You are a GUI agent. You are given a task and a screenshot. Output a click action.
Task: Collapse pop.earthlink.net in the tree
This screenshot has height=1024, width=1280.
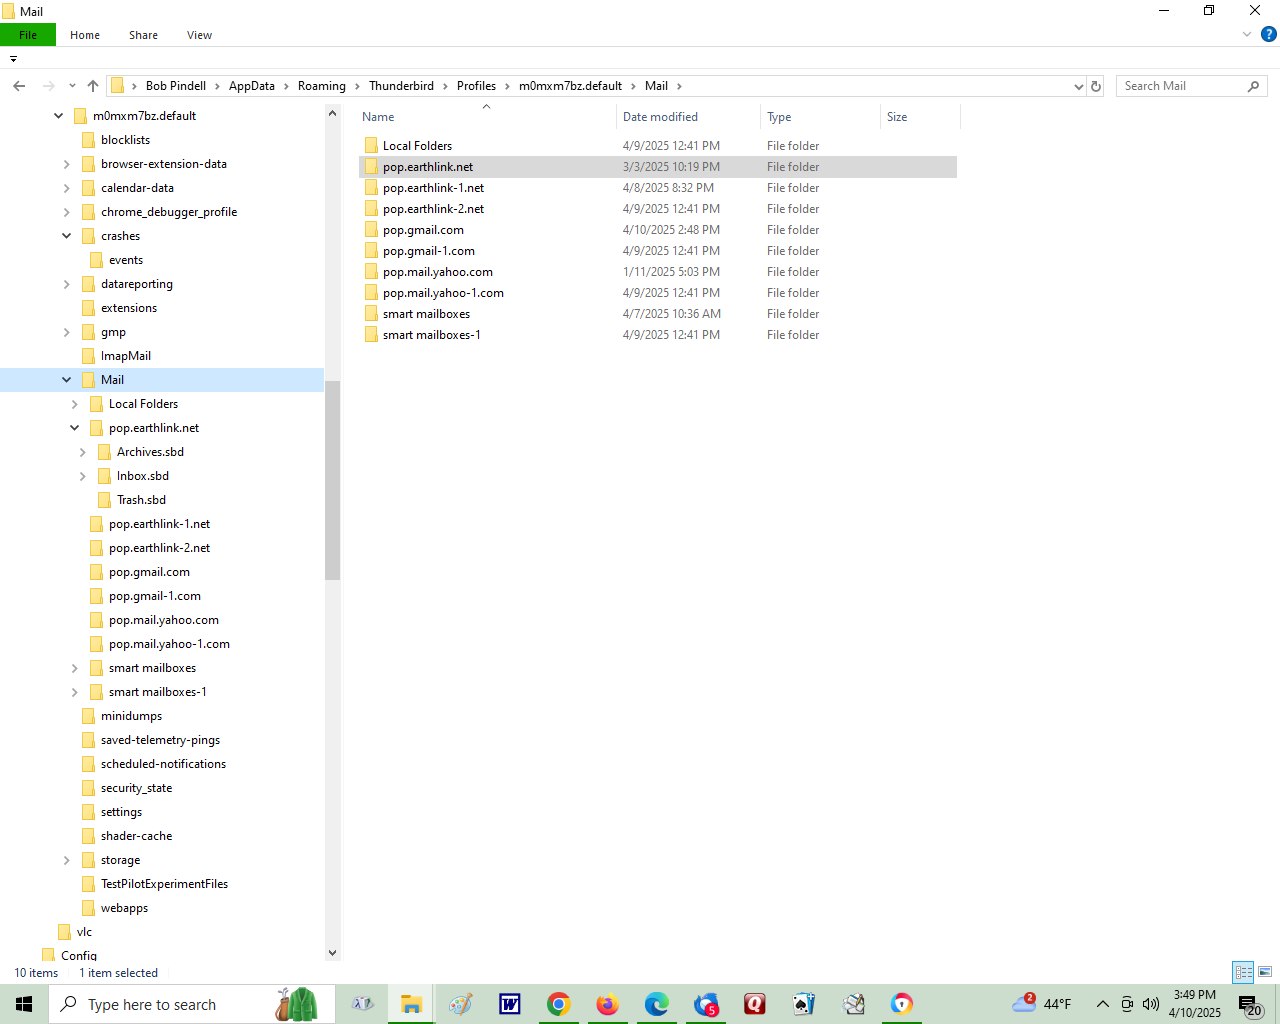click(74, 428)
